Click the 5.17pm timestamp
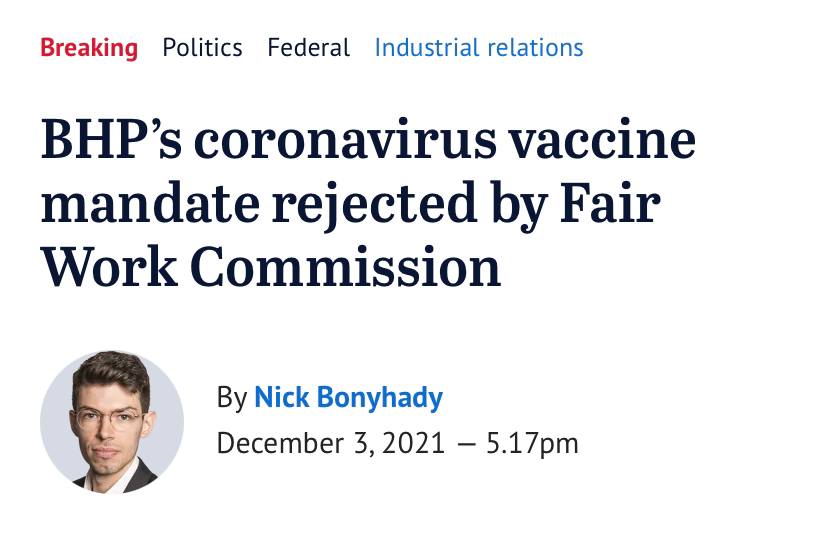The height and width of the screenshot is (542, 828). (x=532, y=444)
